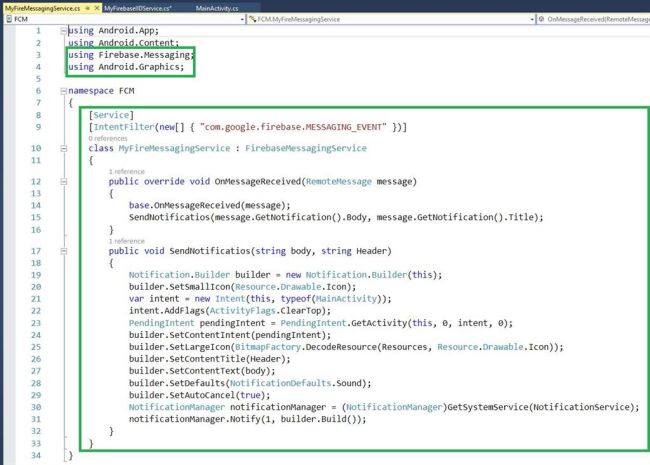650x465 pixels.
Task: Click 'NotificationDefaults' in SetDefaults line
Action: click(281, 383)
